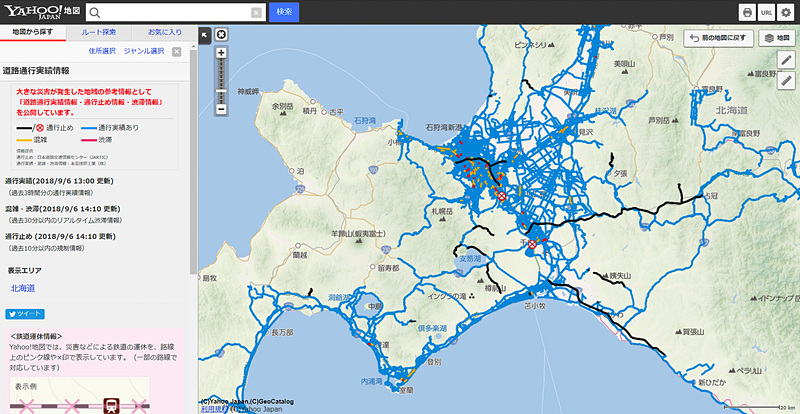
Task: Click the print icon button
Action: (x=747, y=13)
